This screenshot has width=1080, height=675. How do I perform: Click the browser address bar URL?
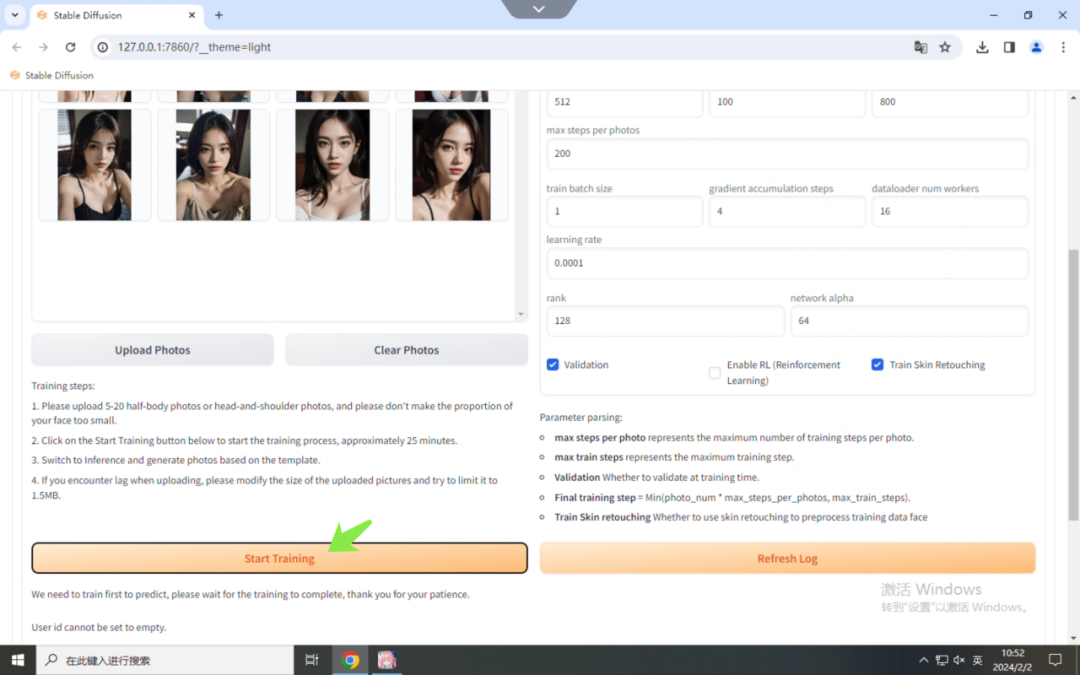[194, 47]
